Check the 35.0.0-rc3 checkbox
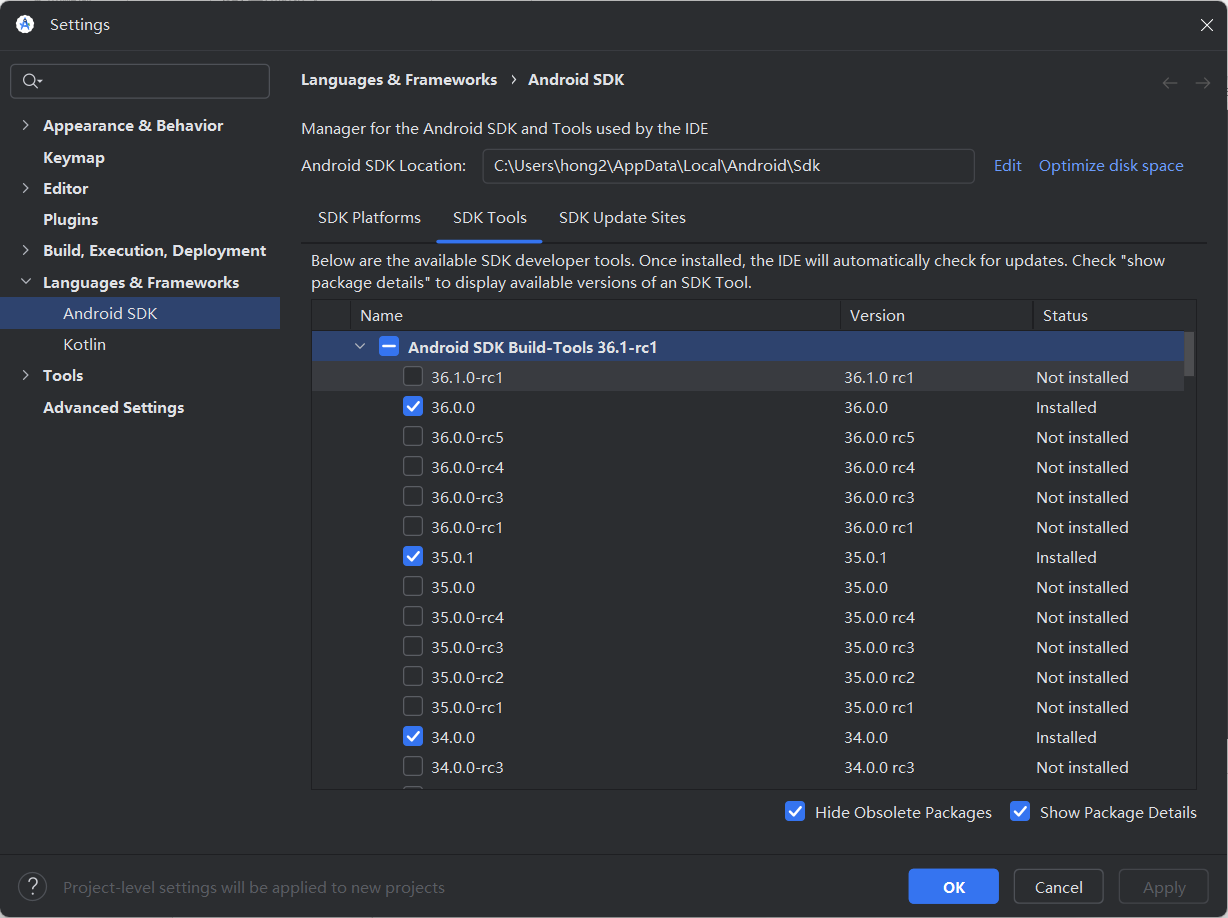Screen dimensions: 1228x918 coord(413,647)
